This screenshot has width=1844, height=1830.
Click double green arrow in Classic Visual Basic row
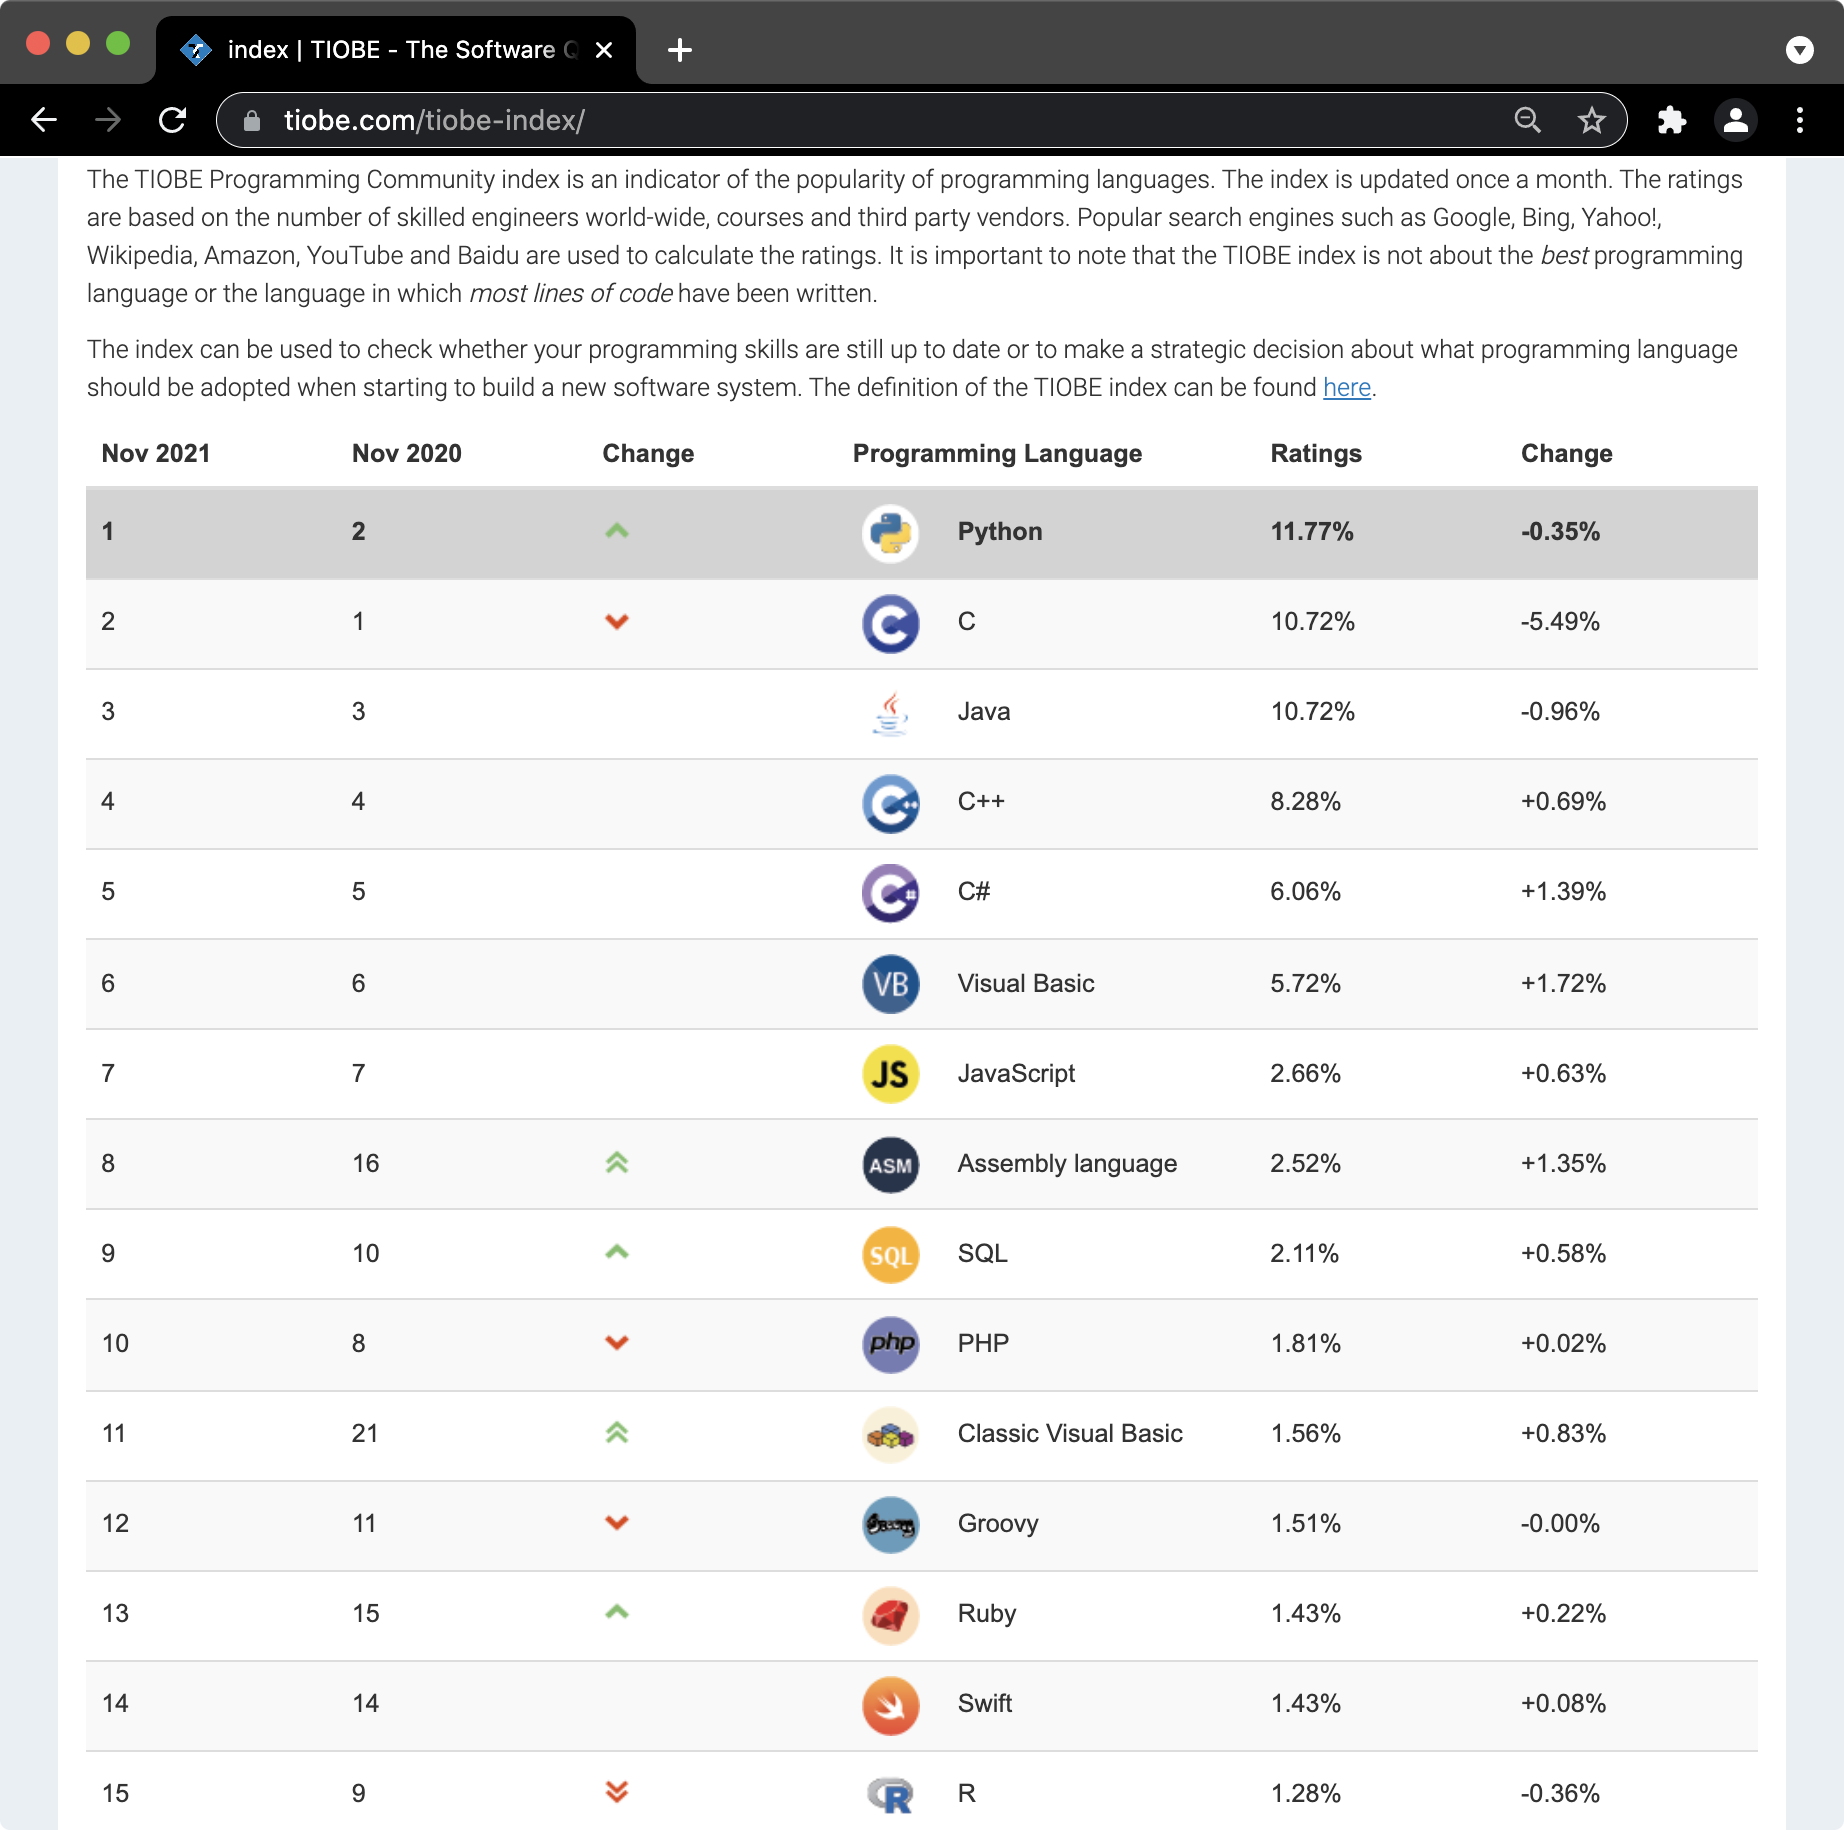(617, 1433)
